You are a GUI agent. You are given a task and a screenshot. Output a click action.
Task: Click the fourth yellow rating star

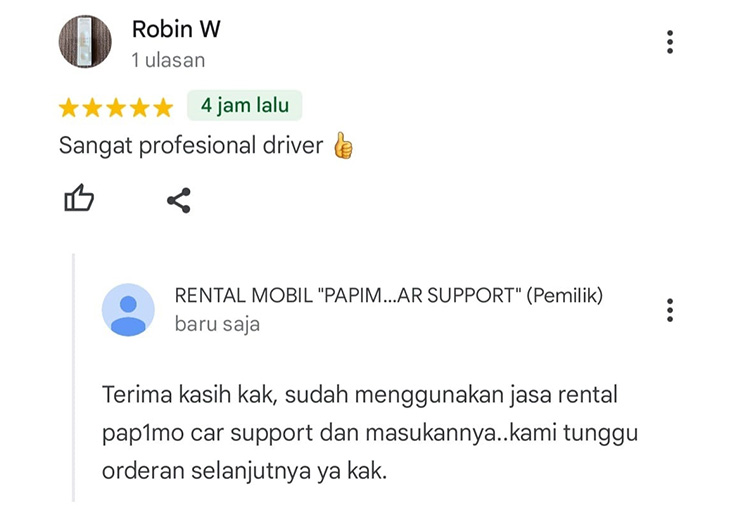(140, 108)
